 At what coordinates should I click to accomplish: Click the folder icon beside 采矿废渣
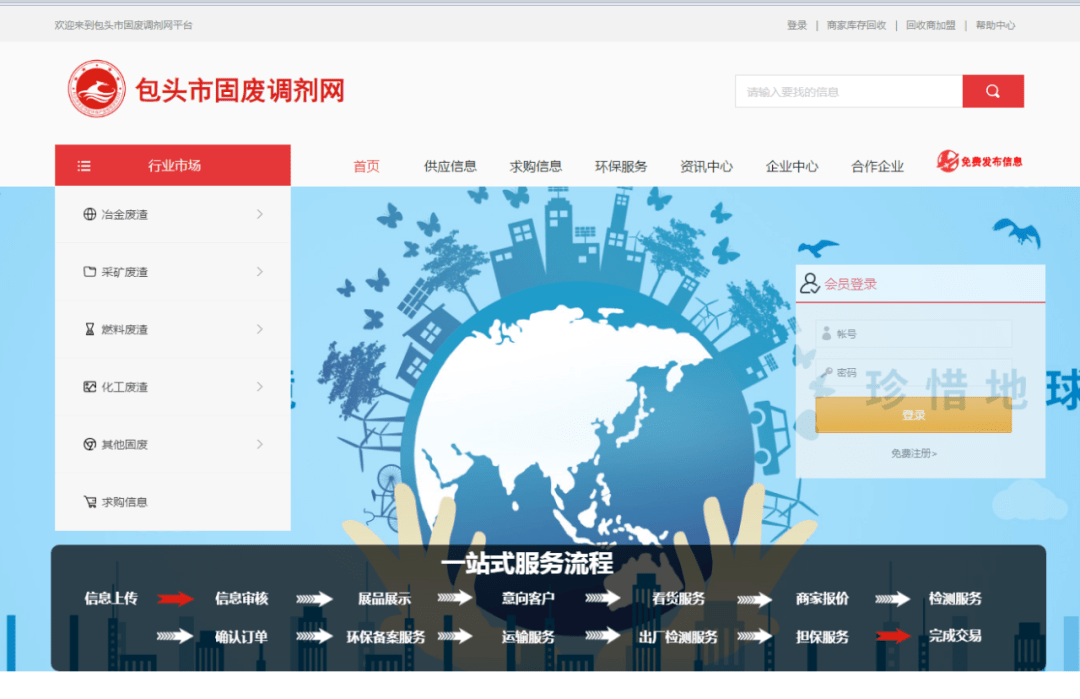pyautogui.click(x=89, y=272)
